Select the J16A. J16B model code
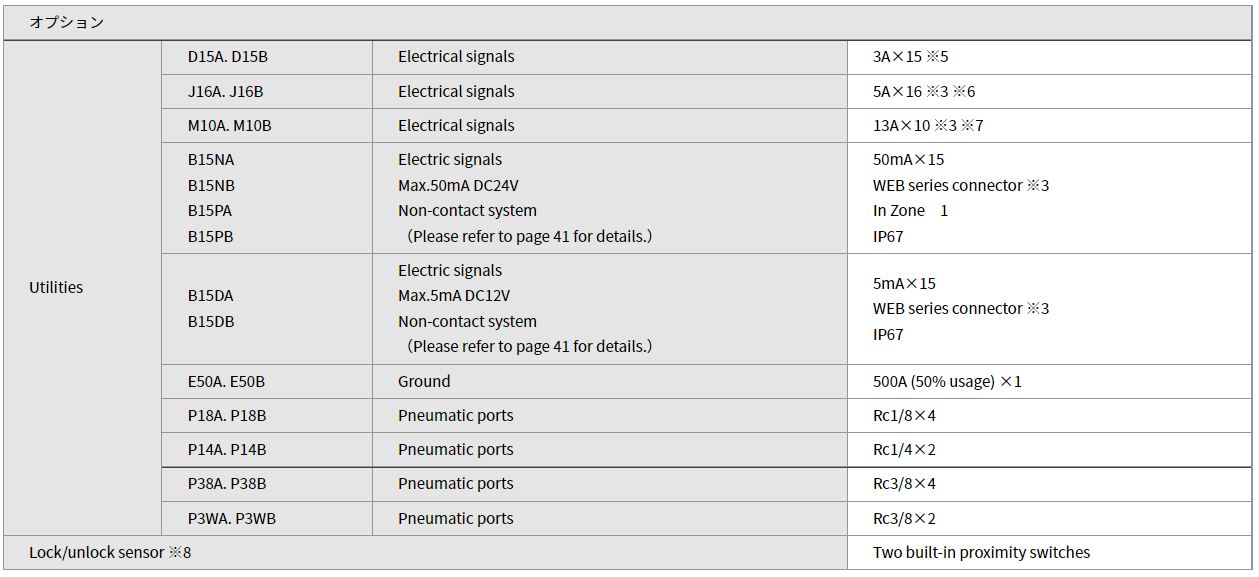1259x577 pixels. [226, 92]
